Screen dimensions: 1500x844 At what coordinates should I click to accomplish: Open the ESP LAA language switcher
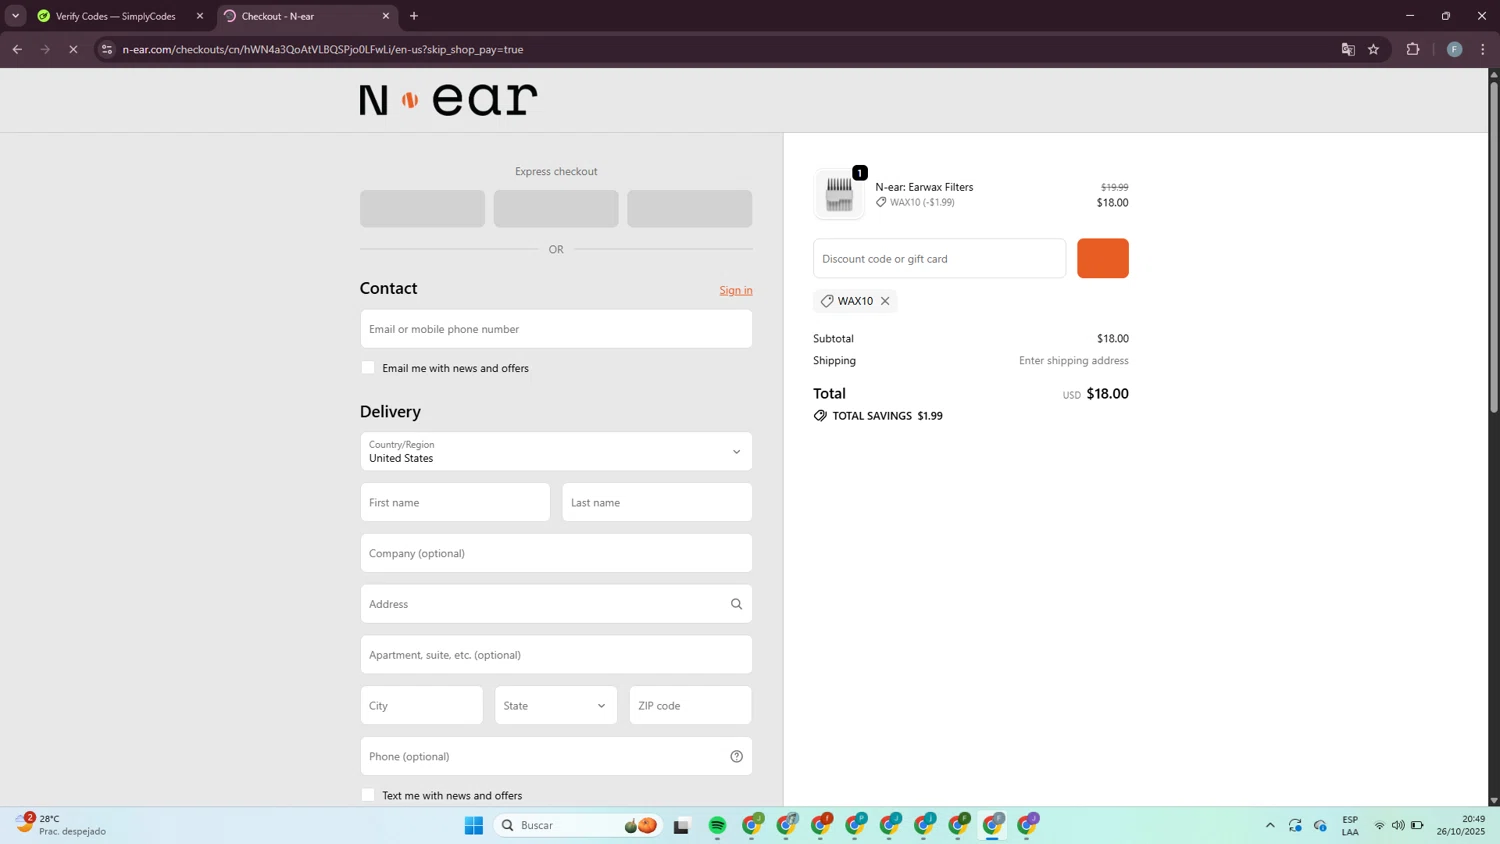pos(1350,825)
